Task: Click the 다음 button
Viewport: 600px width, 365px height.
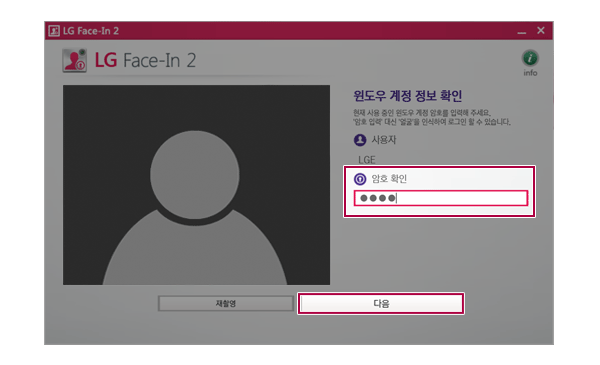Action: 381,304
